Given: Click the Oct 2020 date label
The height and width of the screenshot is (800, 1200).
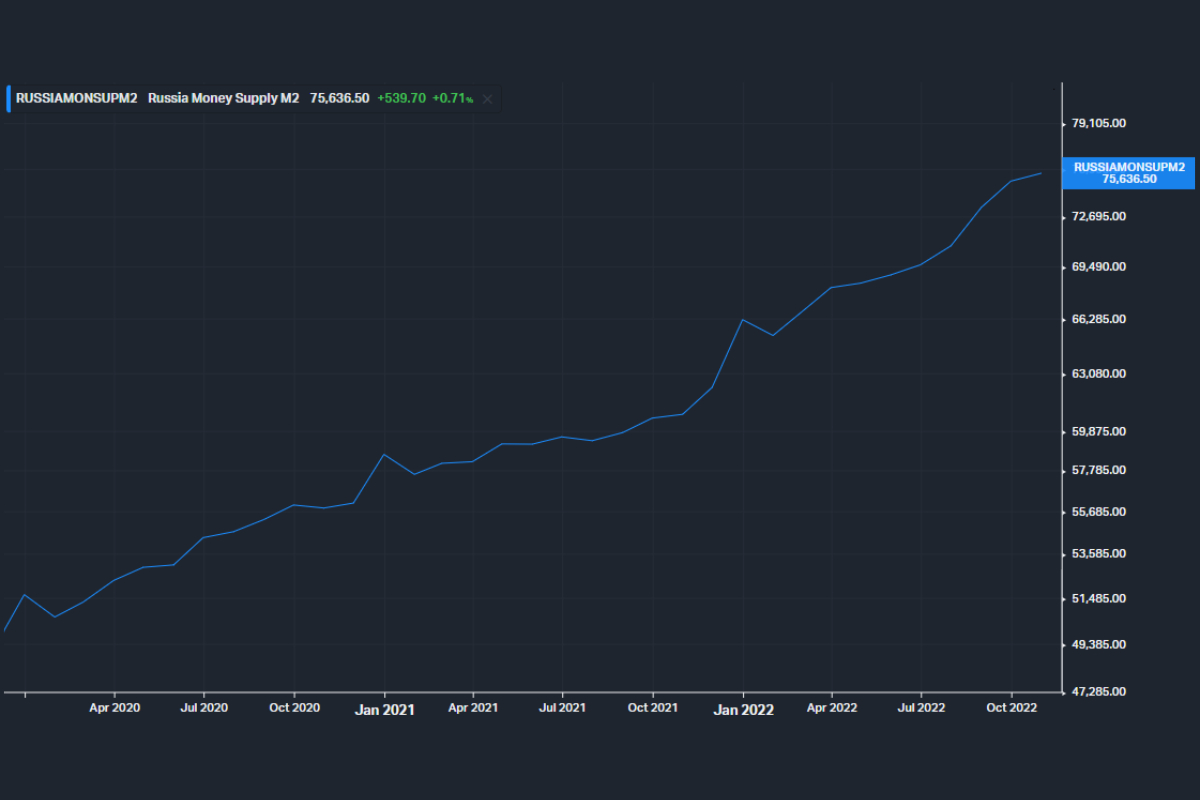Looking at the screenshot, I should point(294,708).
